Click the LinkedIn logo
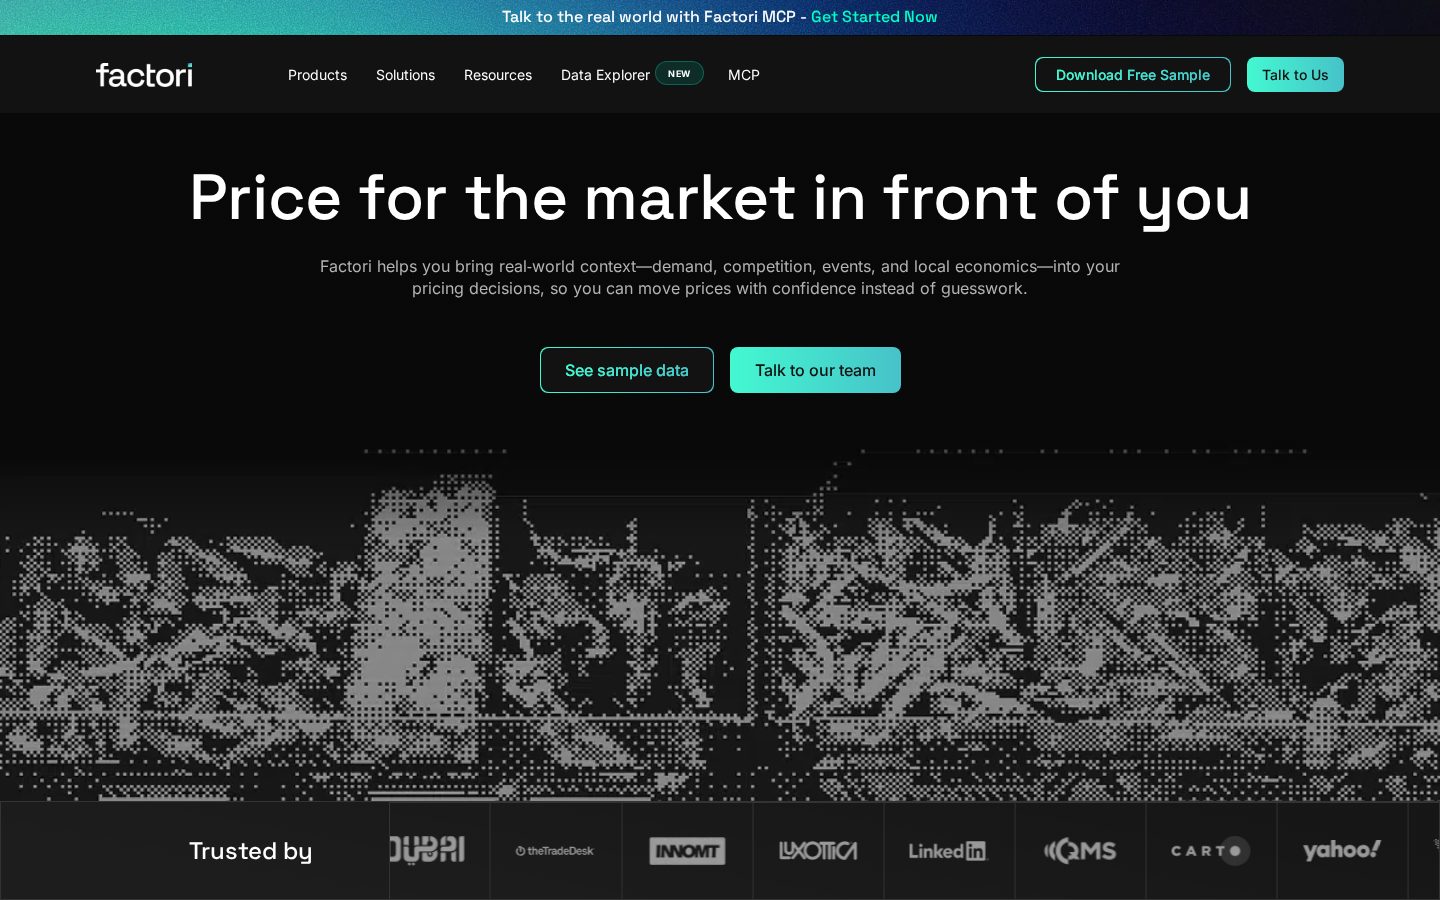Image resolution: width=1440 pixels, height=900 pixels. pyautogui.click(x=948, y=851)
